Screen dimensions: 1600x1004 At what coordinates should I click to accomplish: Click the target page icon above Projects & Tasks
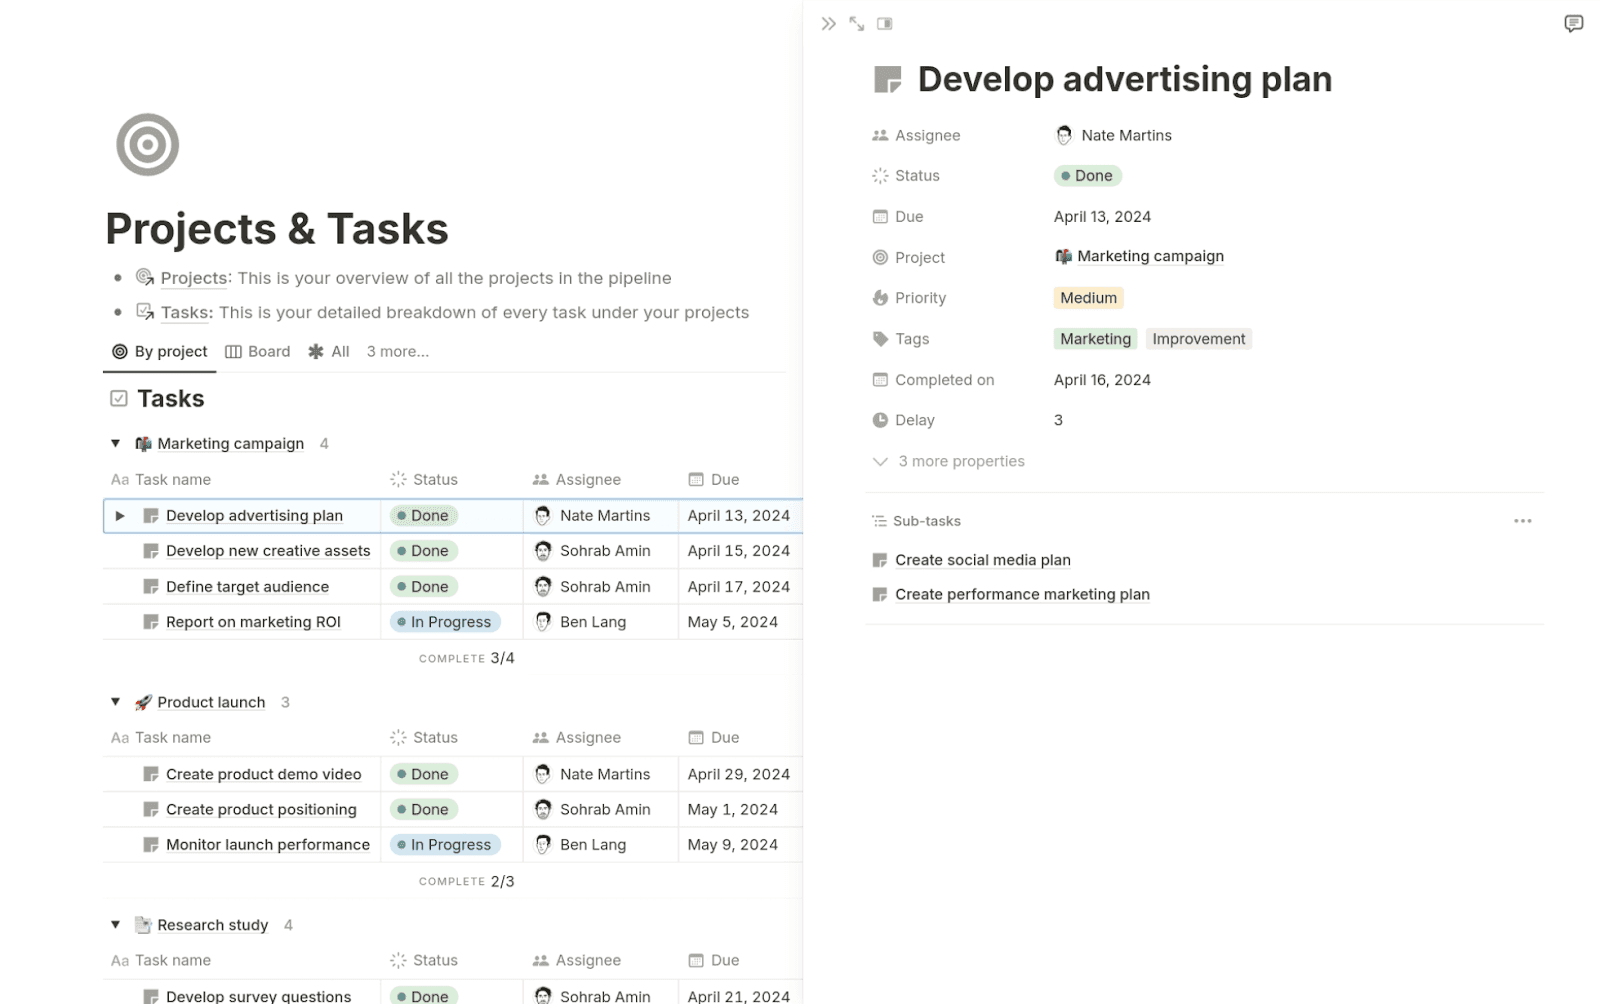coord(147,144)
